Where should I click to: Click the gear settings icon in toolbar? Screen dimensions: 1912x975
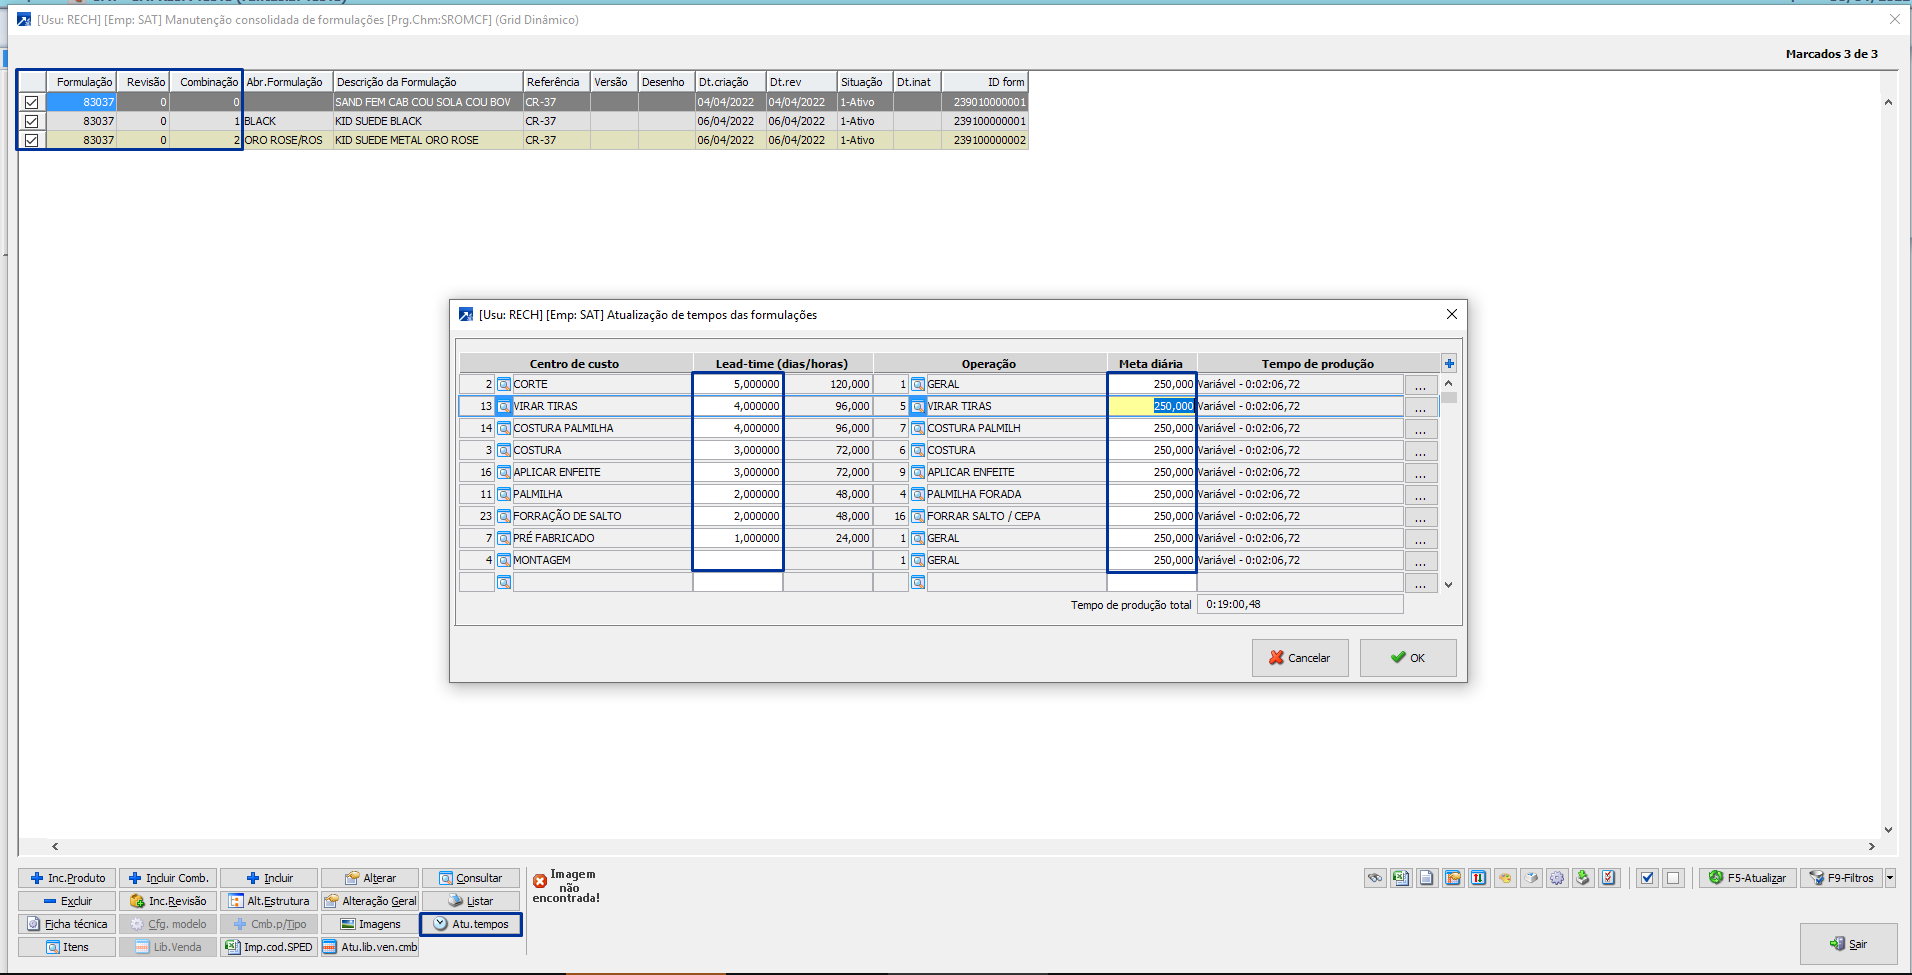pyautogui.click(x=1557, y=878)
